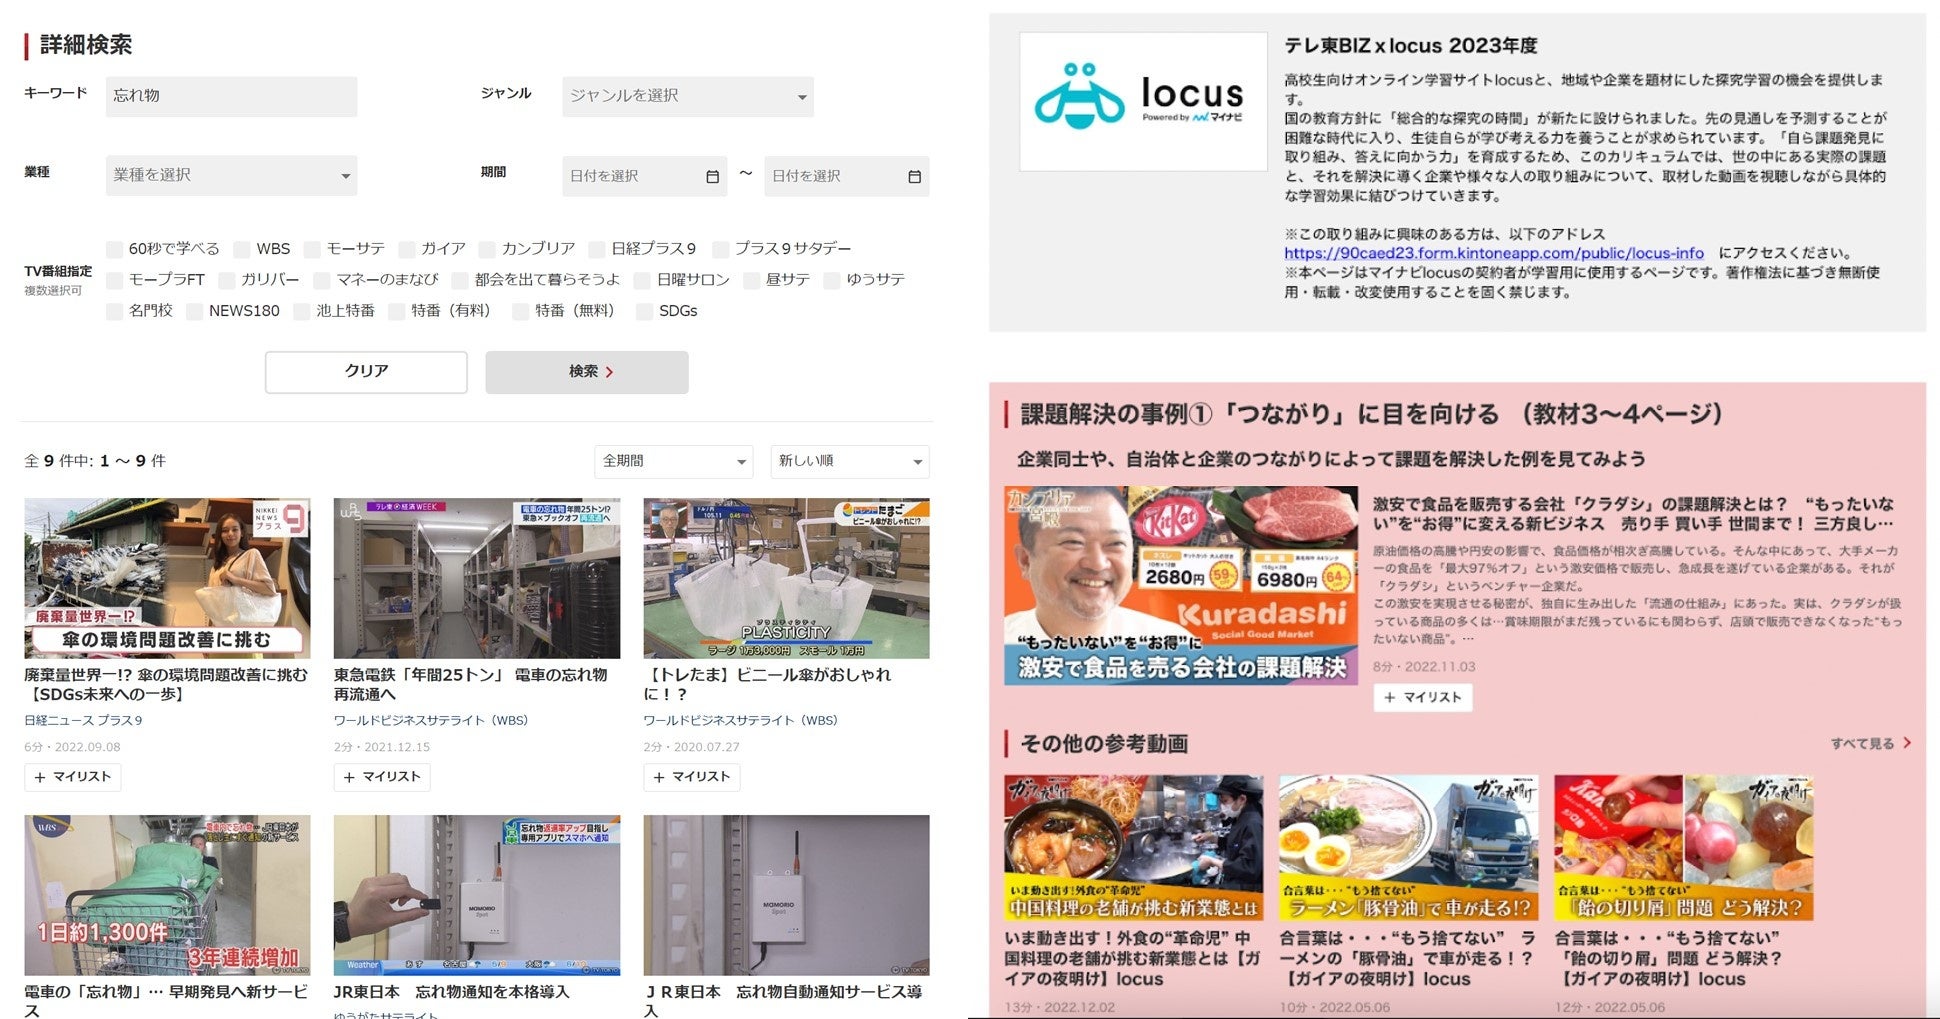Open the 飴の切り屑 candy video thumbnail
This screenshot has height=1019, width=1940.
coord(1683,848)
